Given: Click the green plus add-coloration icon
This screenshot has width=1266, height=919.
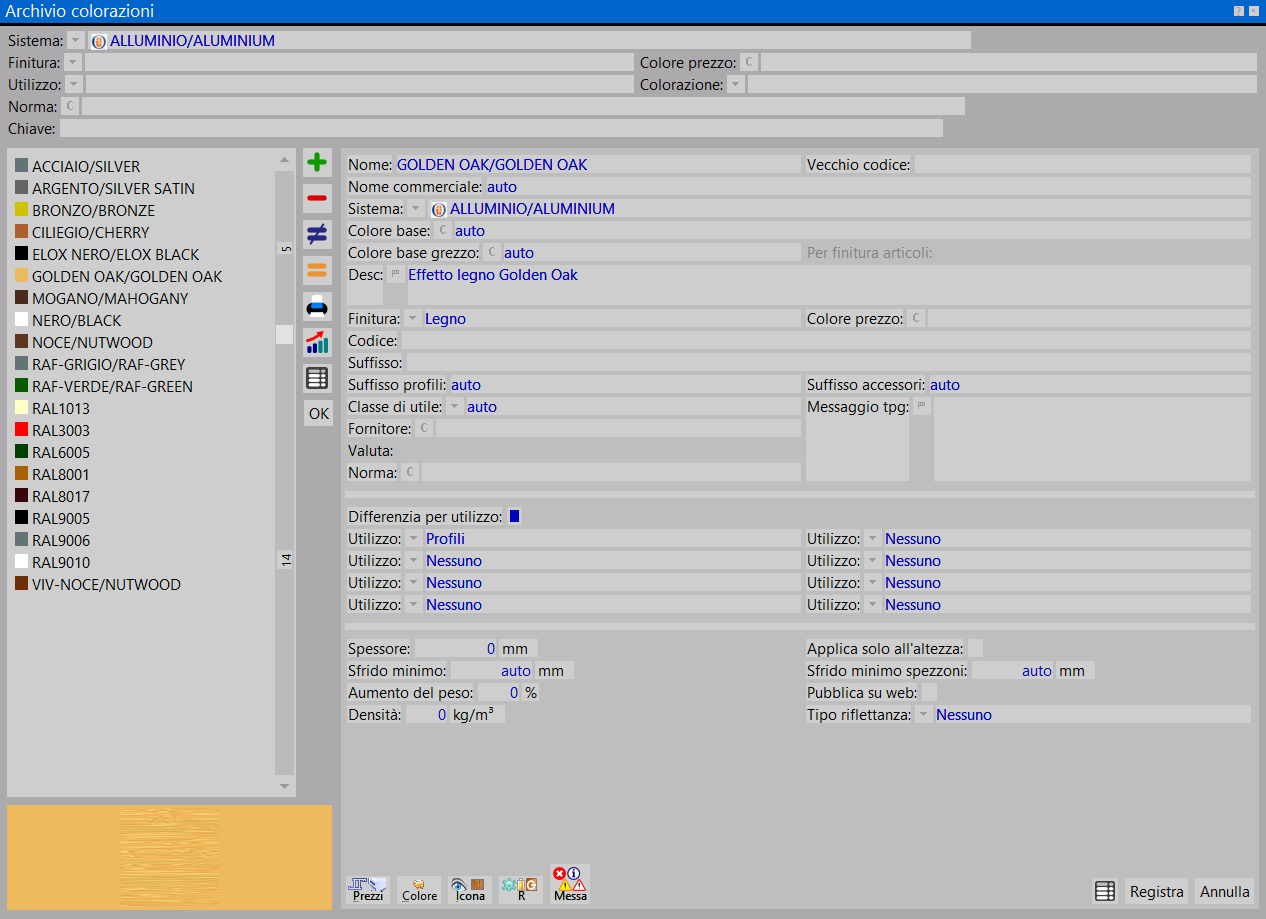Looking at the screenshot, I should 317,163.
